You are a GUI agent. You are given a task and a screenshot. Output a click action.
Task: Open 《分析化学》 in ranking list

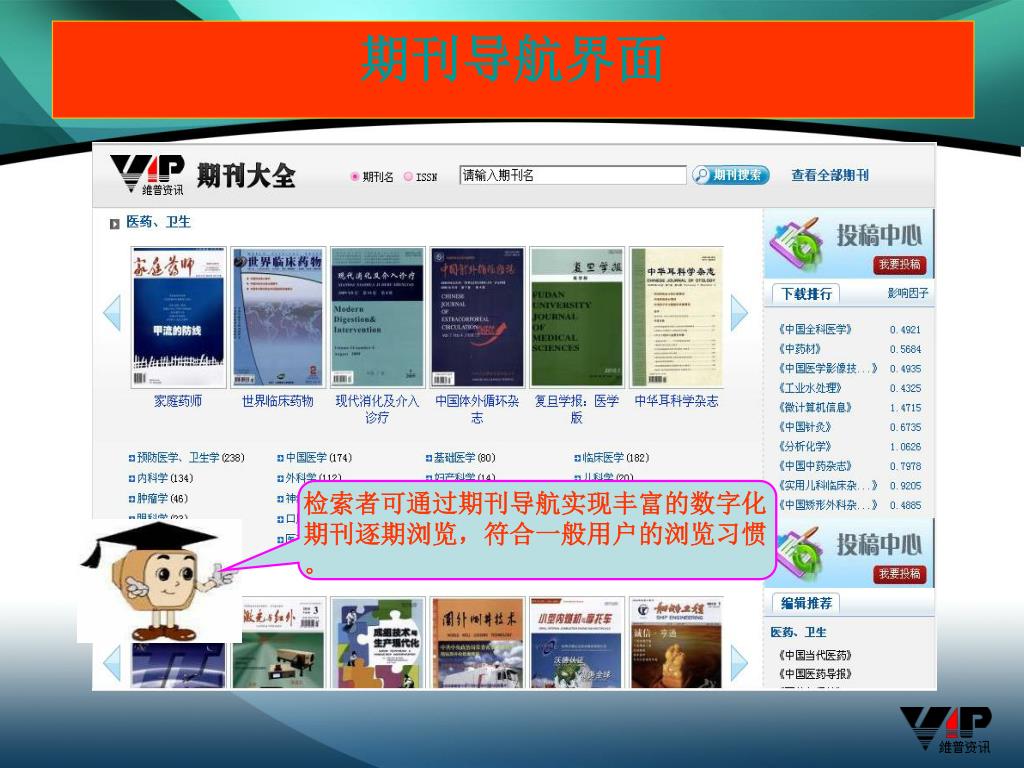(805, 447)
